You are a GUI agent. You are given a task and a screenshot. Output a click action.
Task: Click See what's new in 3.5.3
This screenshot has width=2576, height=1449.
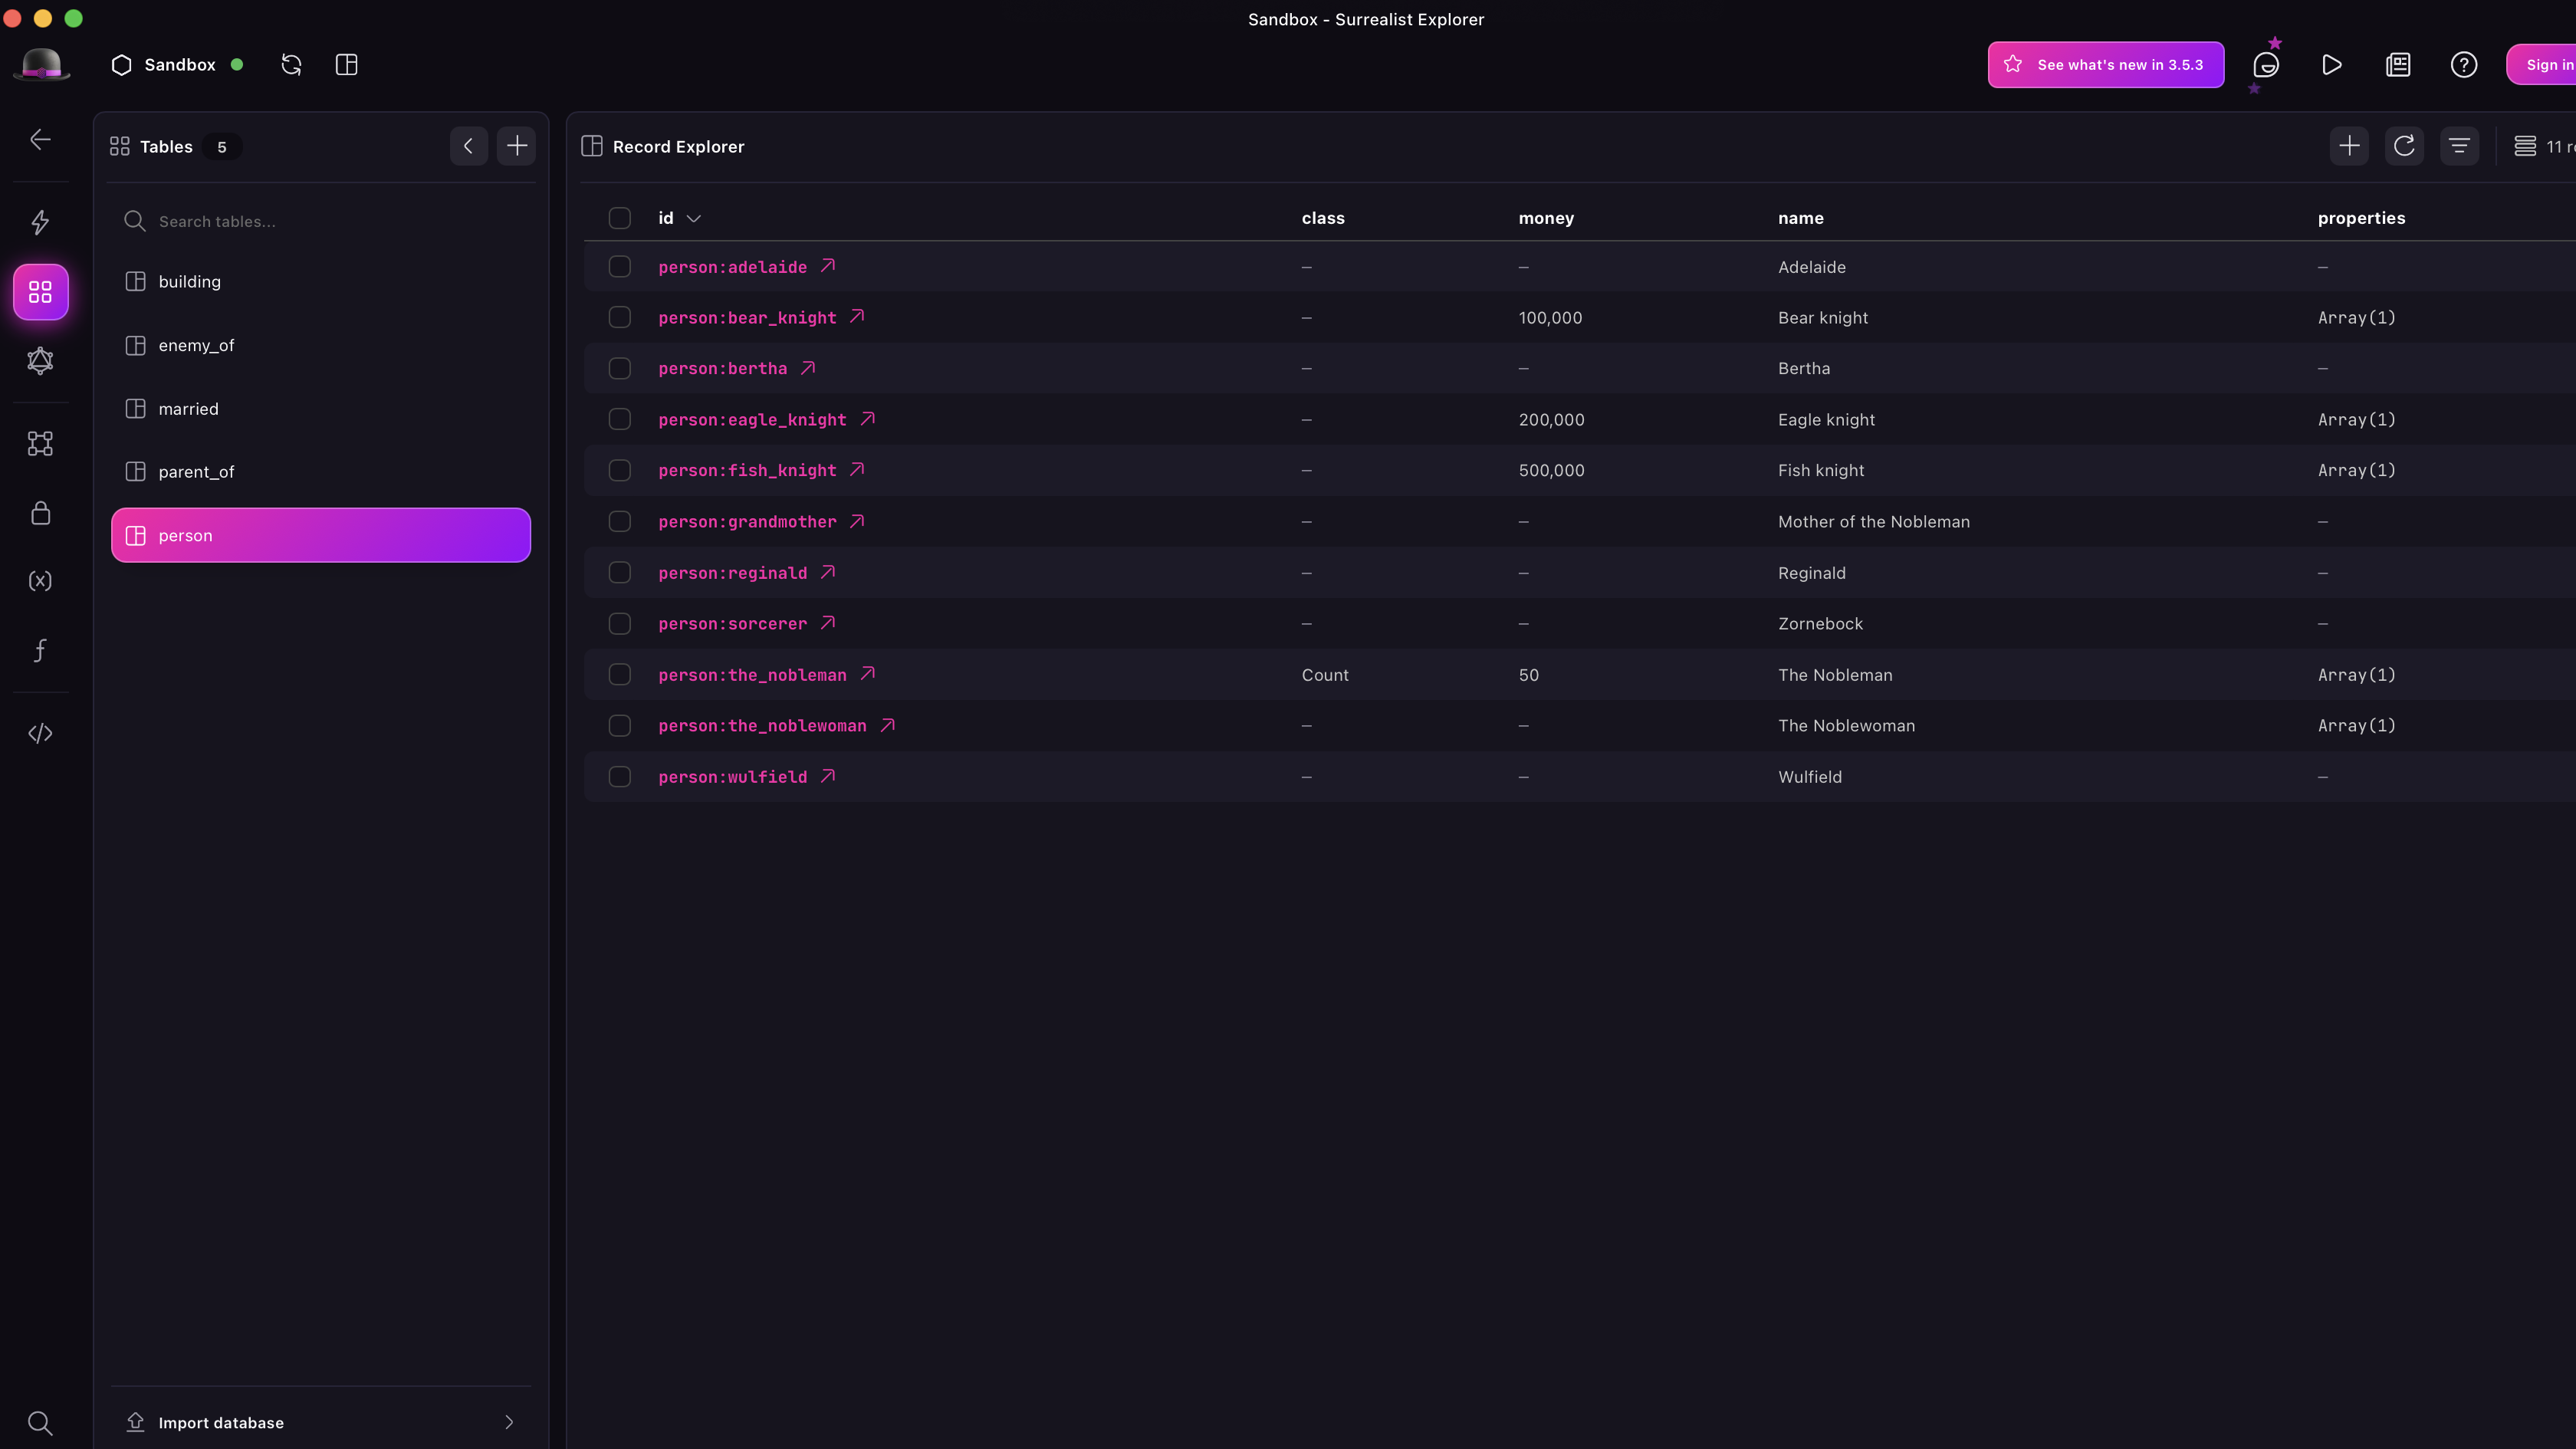2105,65
